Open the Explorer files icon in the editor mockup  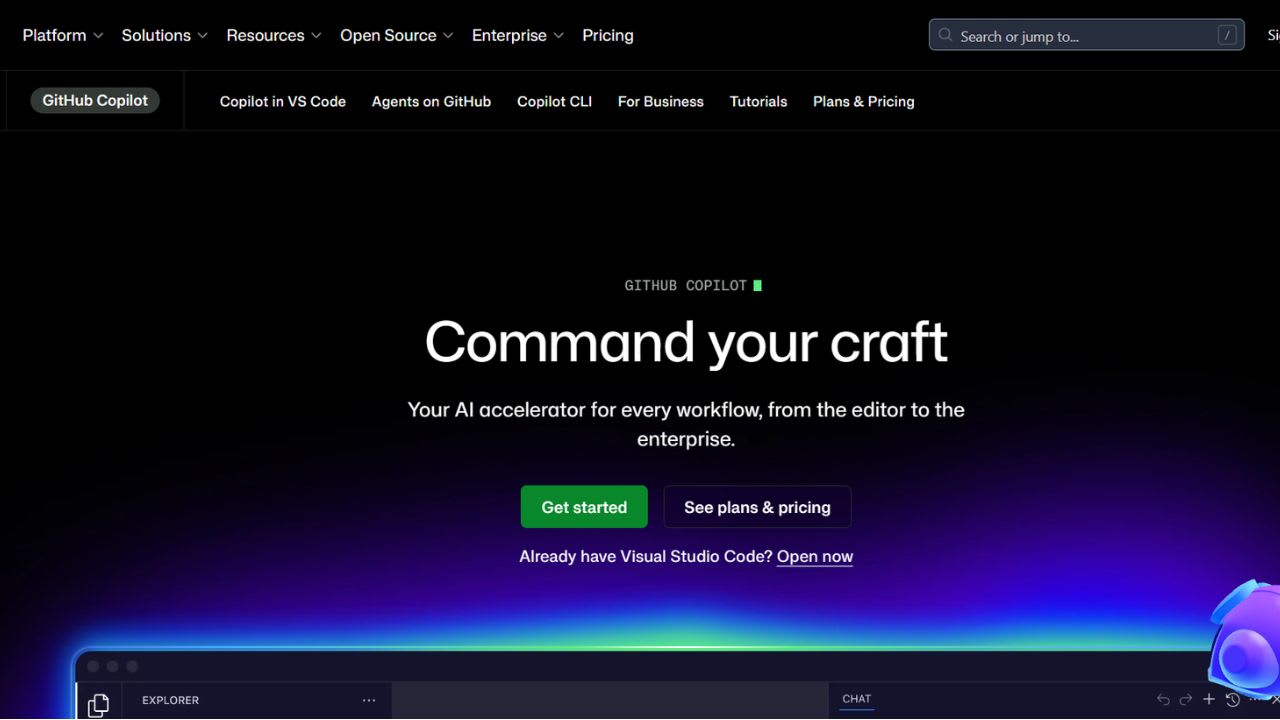tap(98, 705)
